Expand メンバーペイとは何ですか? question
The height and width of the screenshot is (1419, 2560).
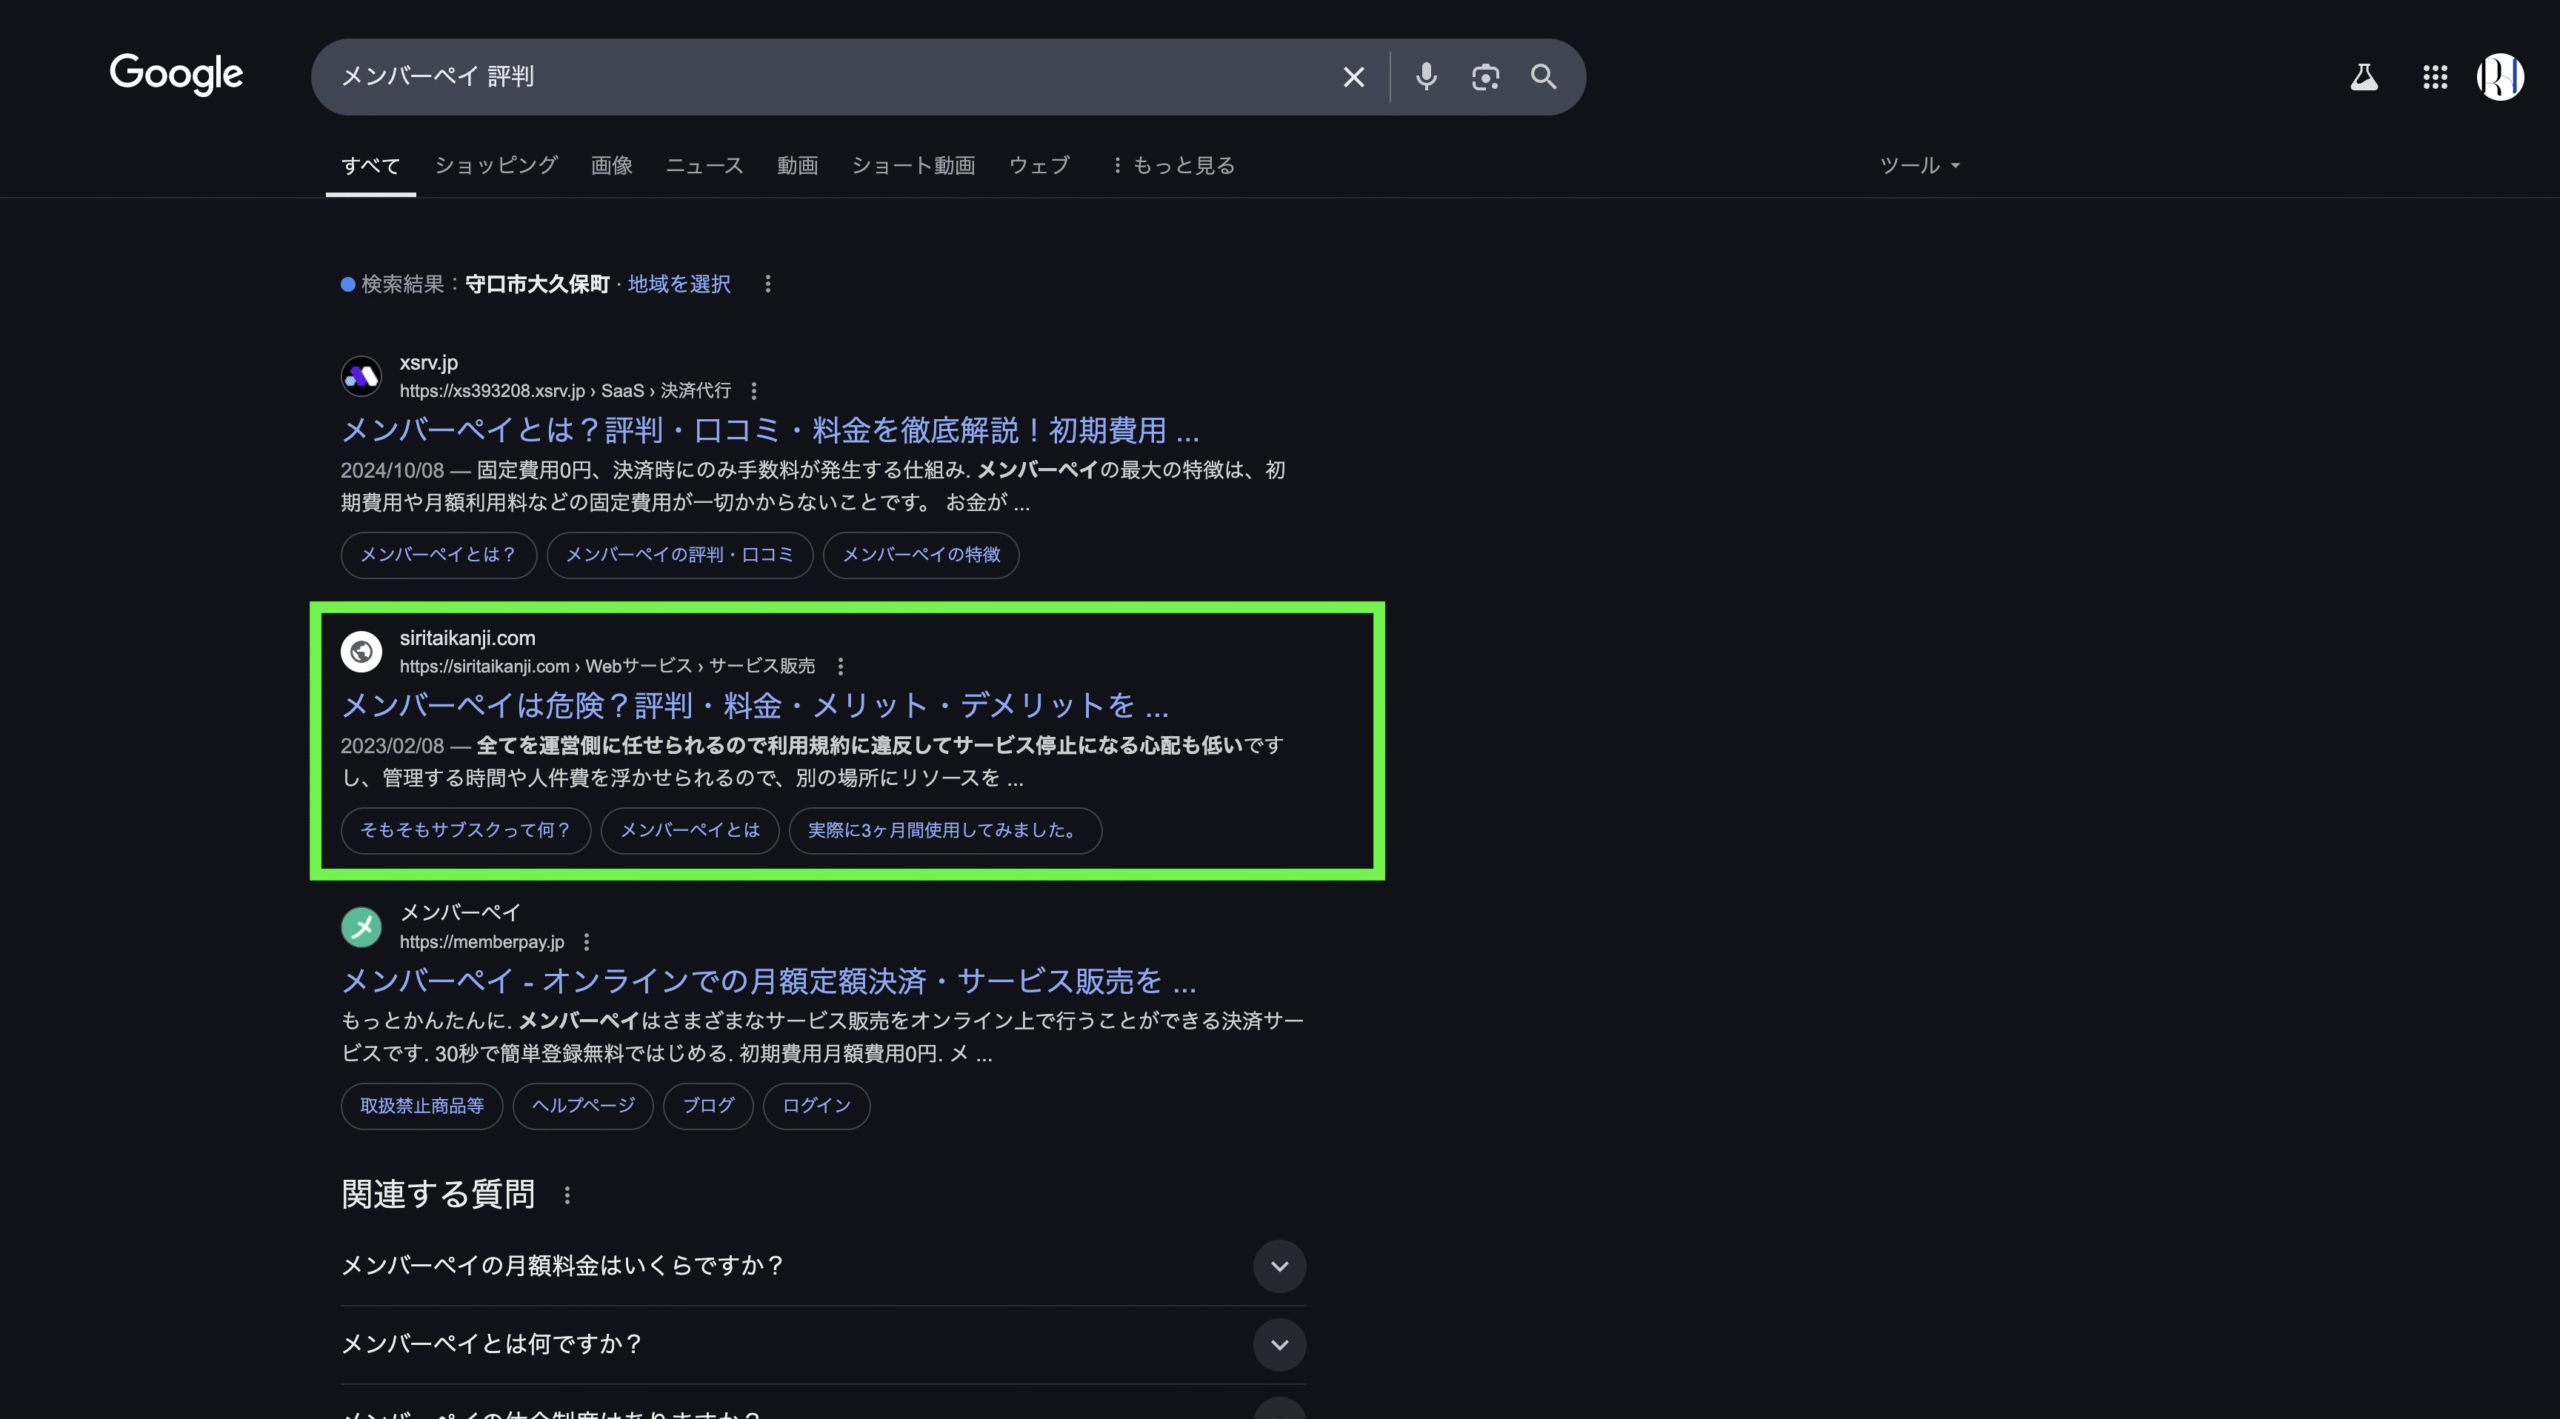[x=823, y=1344]
